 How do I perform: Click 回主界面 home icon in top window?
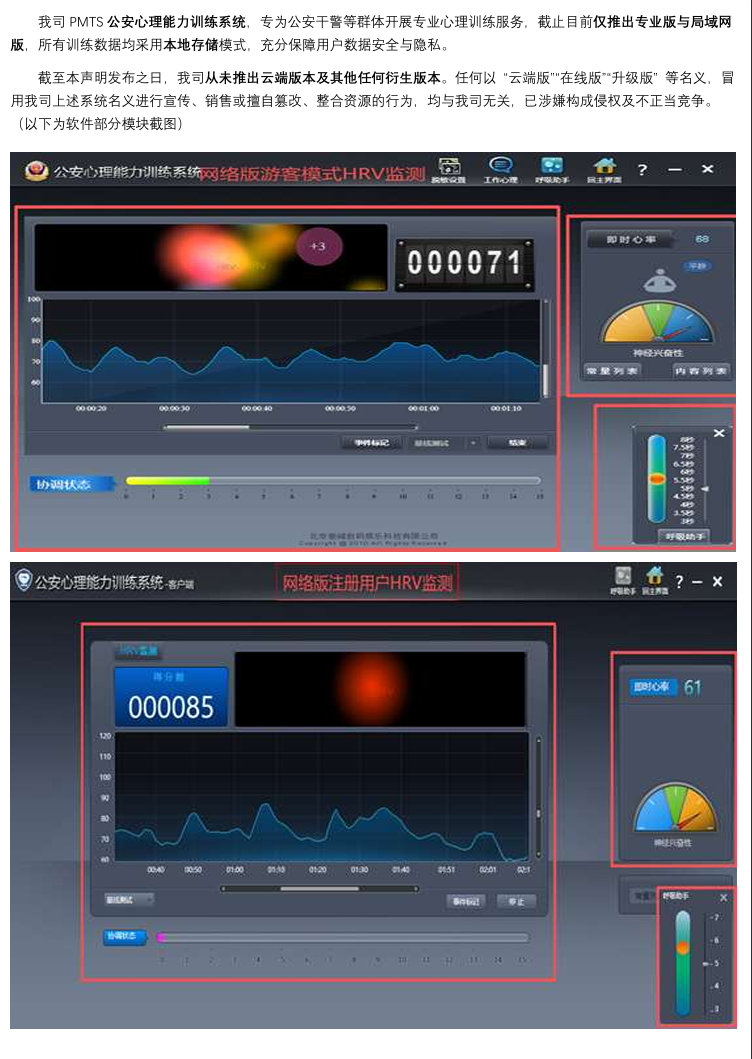(604, 168)
